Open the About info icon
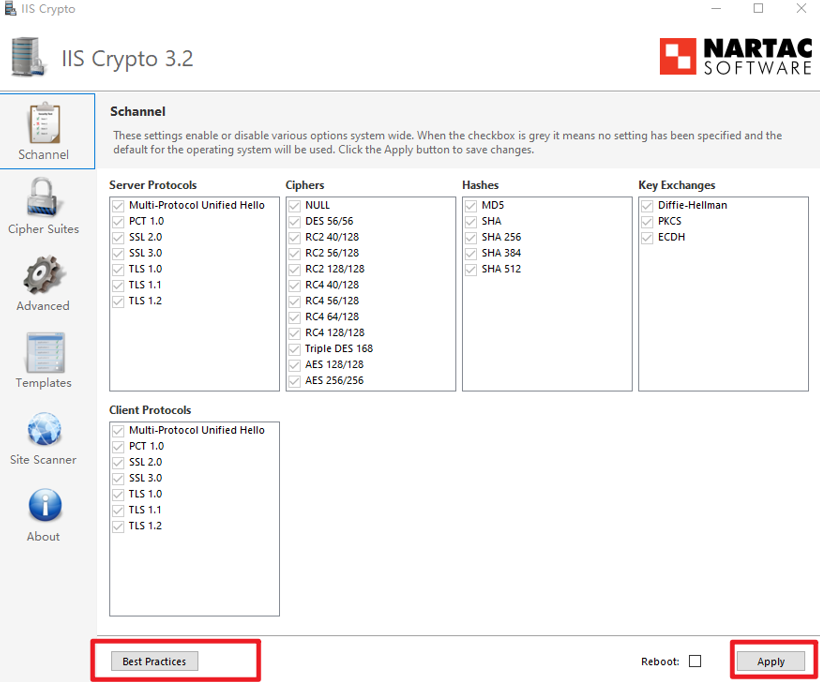 43,506
